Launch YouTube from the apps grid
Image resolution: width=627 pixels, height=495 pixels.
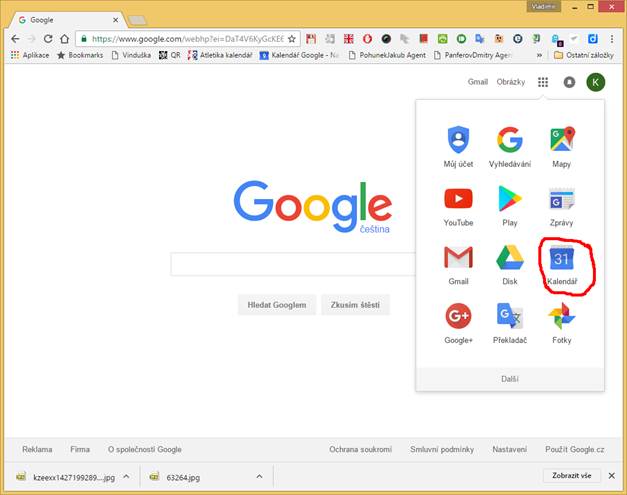click(x=458, y=206)
